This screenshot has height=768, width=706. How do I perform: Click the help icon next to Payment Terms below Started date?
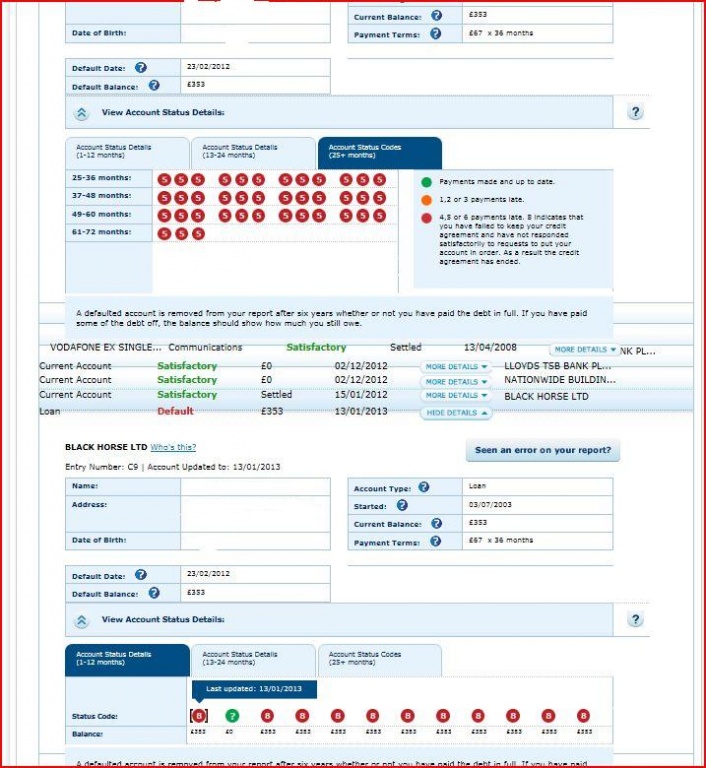point(436,541)
